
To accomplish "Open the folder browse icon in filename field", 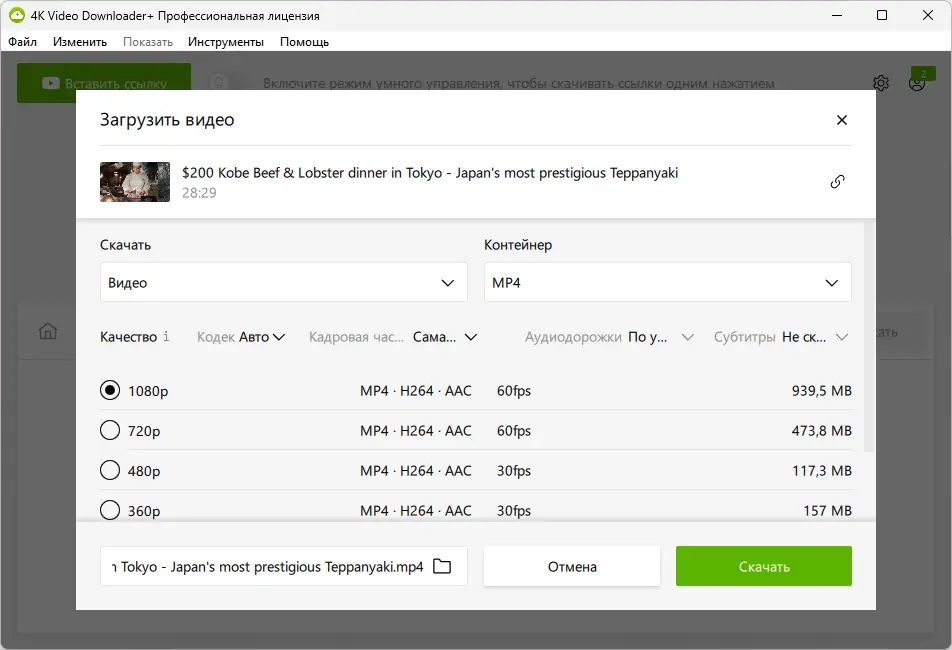I will point(442,566).
